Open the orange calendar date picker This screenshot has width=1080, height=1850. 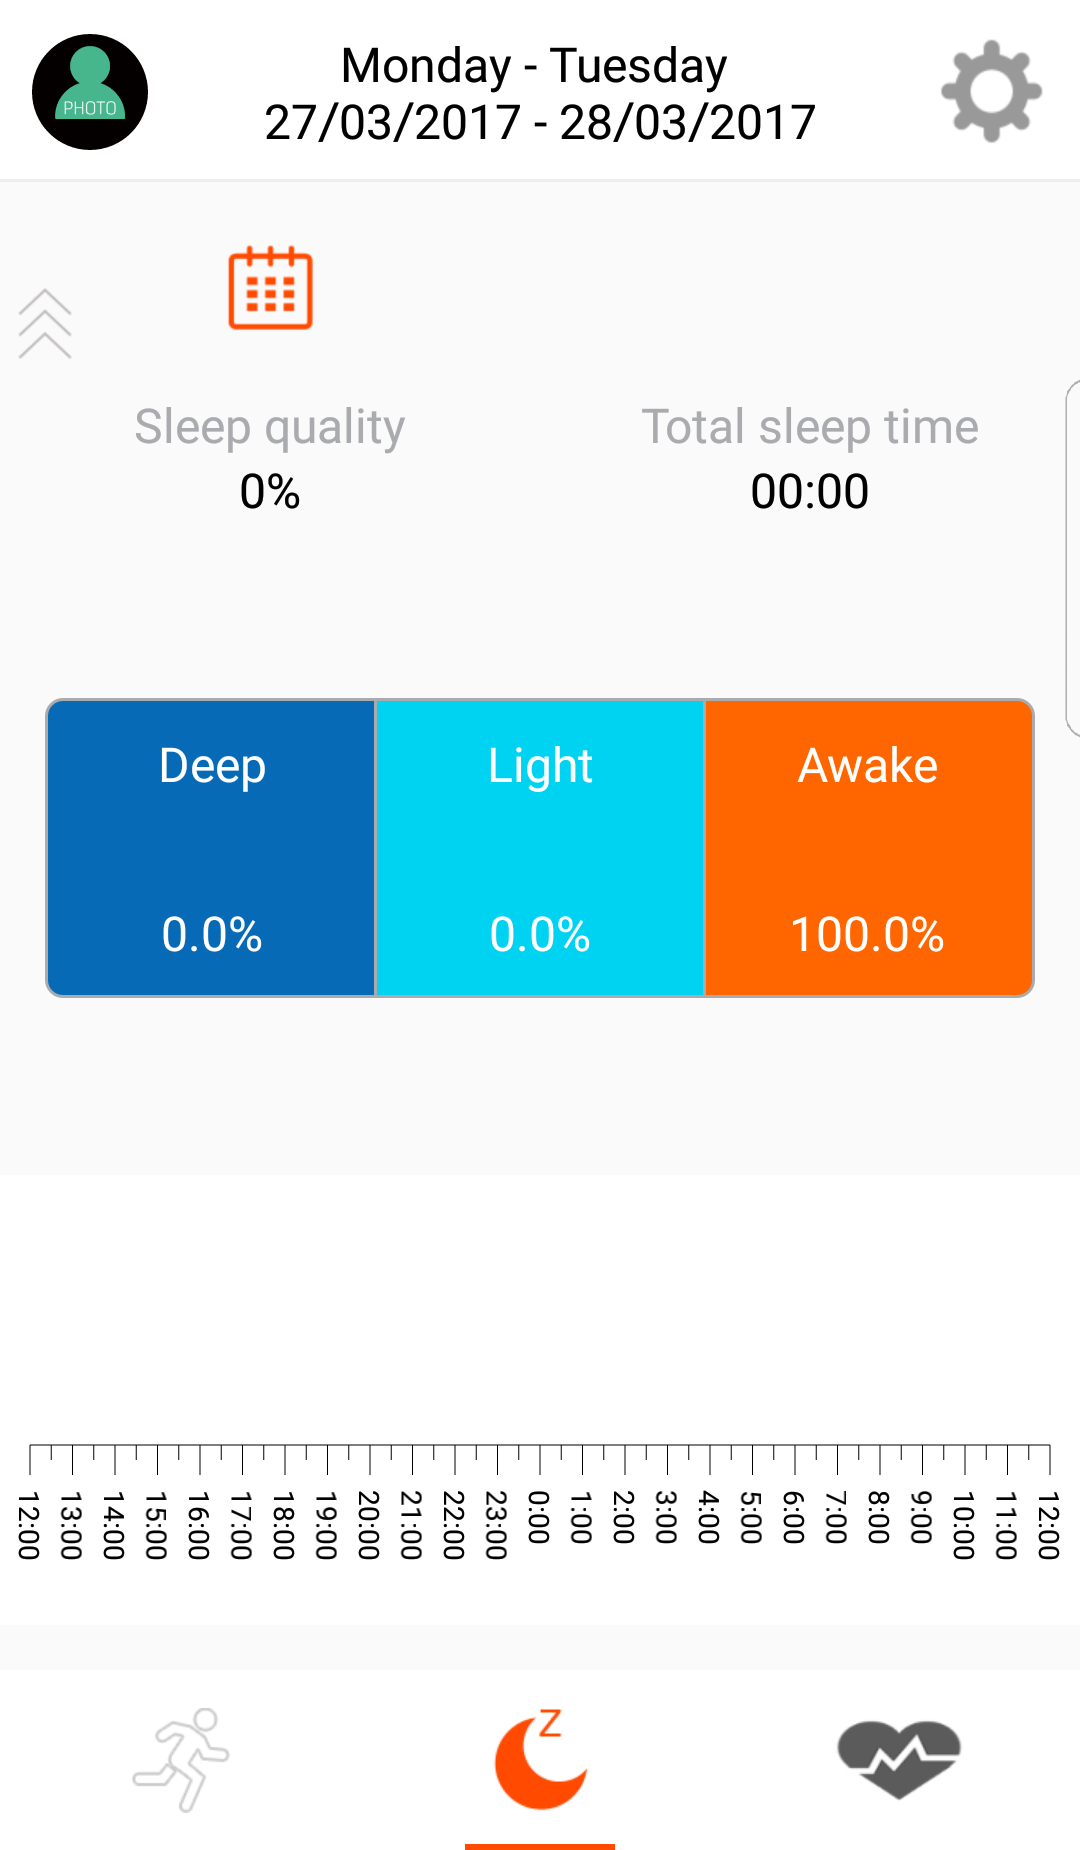click(270, 288)
